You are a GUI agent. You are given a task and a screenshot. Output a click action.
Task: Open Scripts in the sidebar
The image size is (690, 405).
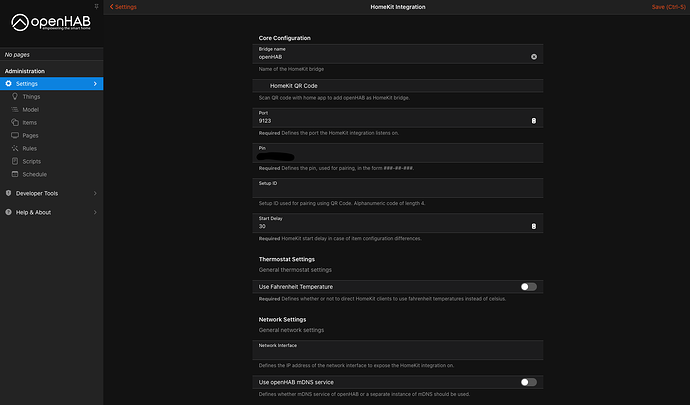[x=51, y=161]
